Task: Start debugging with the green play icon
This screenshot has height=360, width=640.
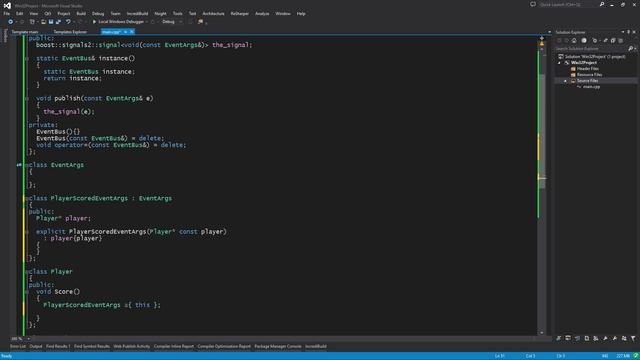Action: 94,22
